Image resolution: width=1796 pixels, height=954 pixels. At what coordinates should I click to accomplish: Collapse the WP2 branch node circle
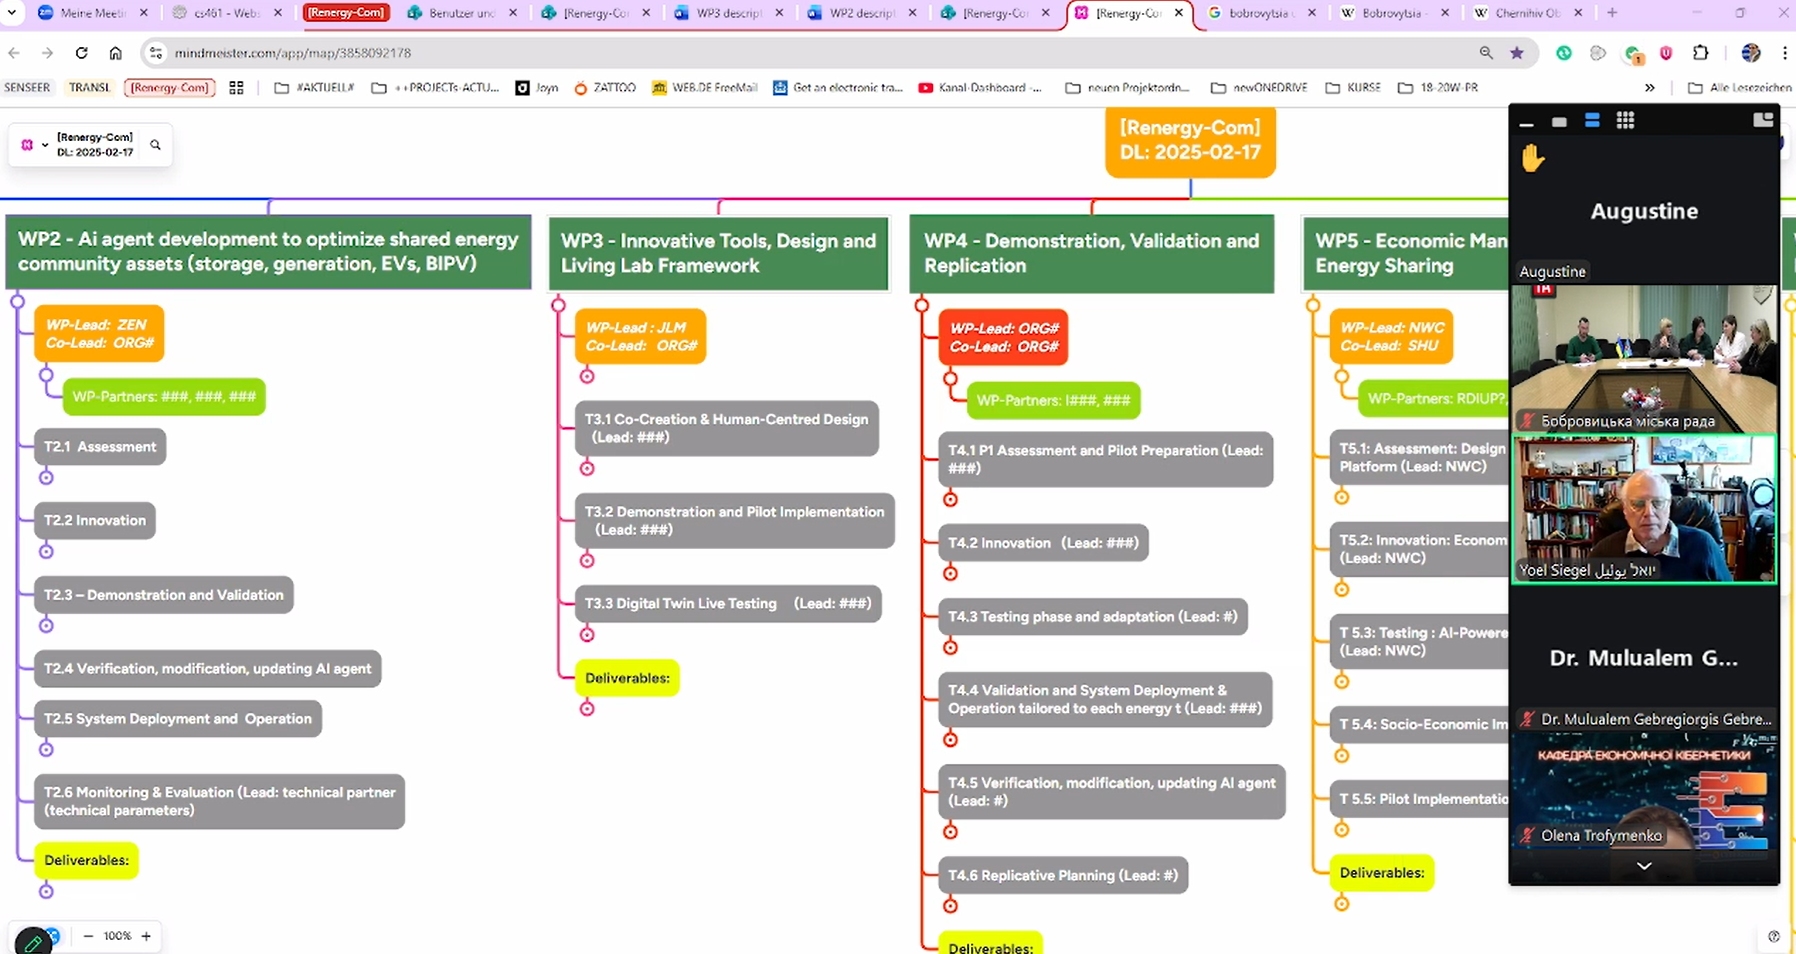tap(17, 301)
